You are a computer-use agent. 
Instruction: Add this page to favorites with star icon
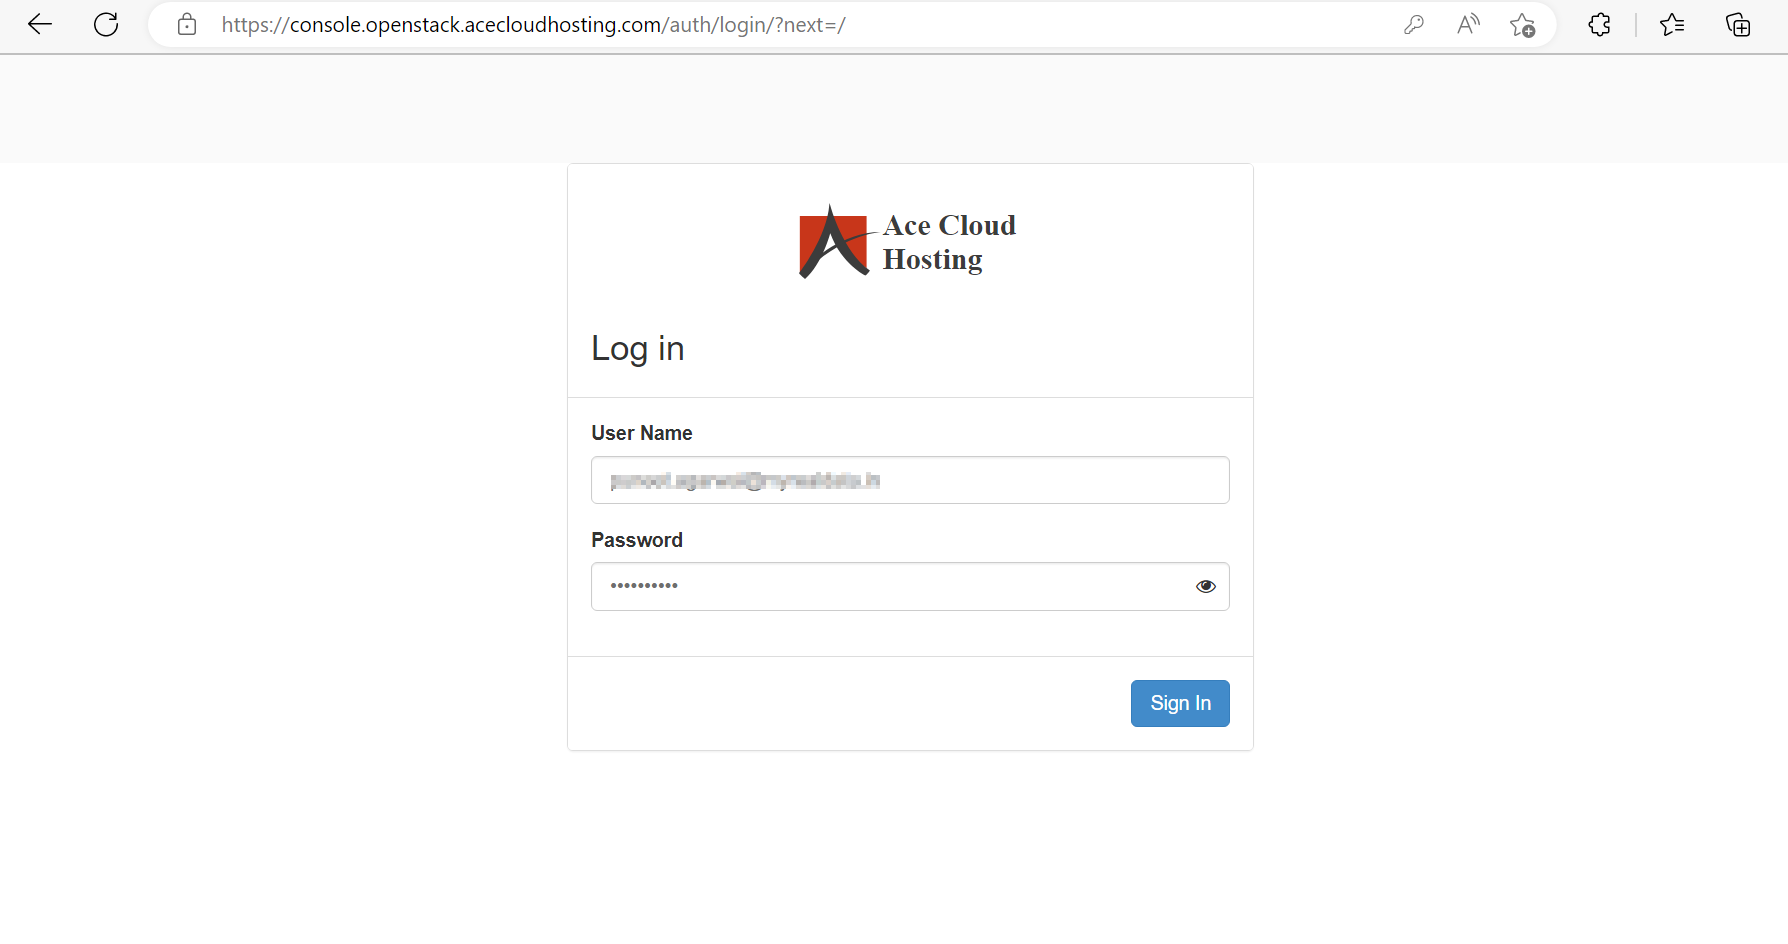pyautogui.click(x=1522, y=25)
